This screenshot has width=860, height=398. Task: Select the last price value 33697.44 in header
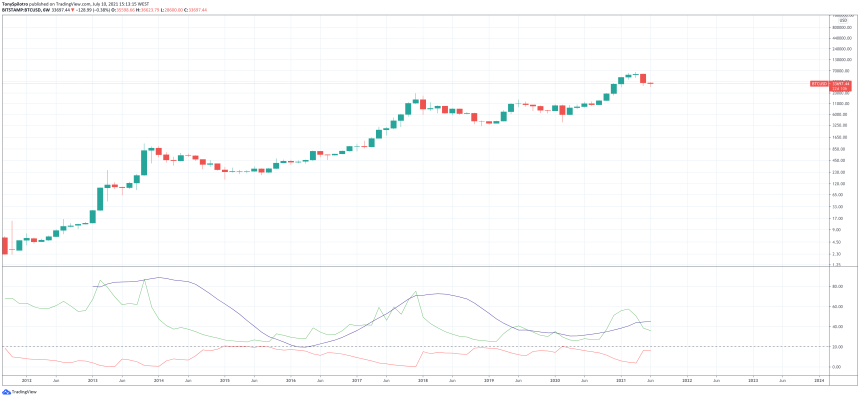pyautogui.click(x=60, y=10)
